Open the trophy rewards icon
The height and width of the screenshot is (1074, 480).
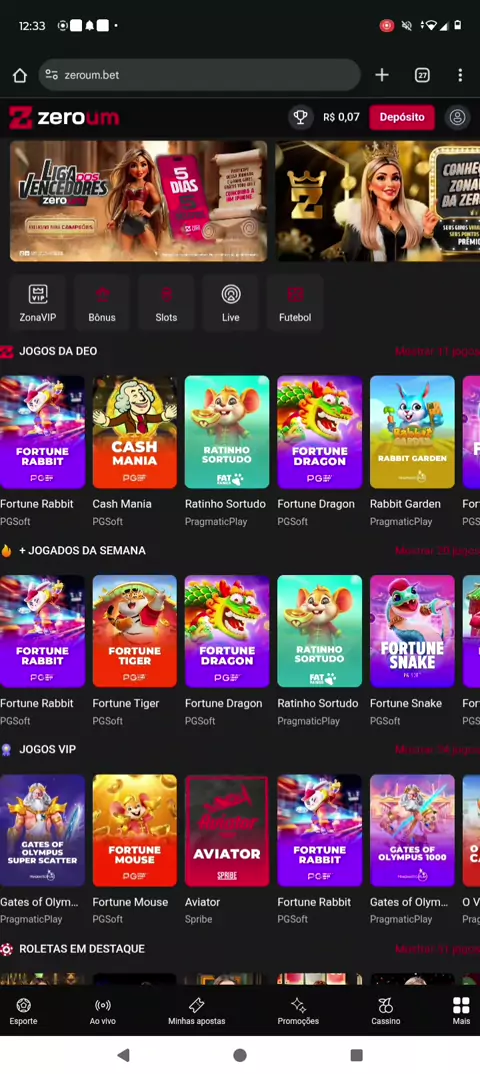point(300,117)
